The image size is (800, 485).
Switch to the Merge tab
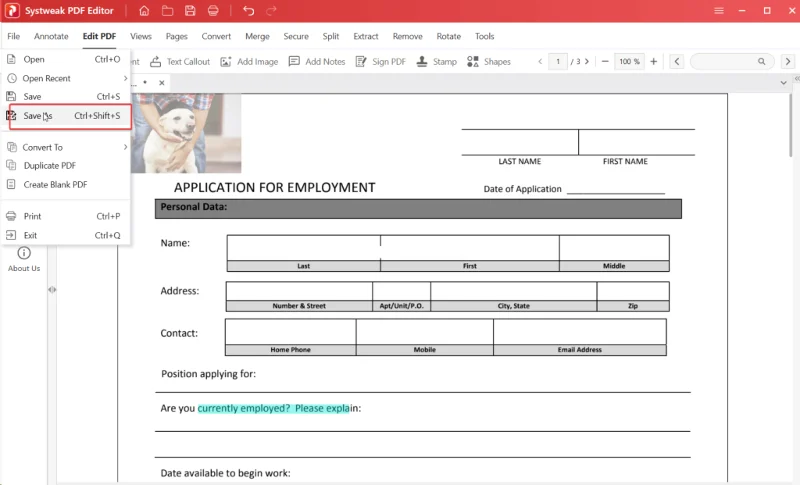coord(257,36)
